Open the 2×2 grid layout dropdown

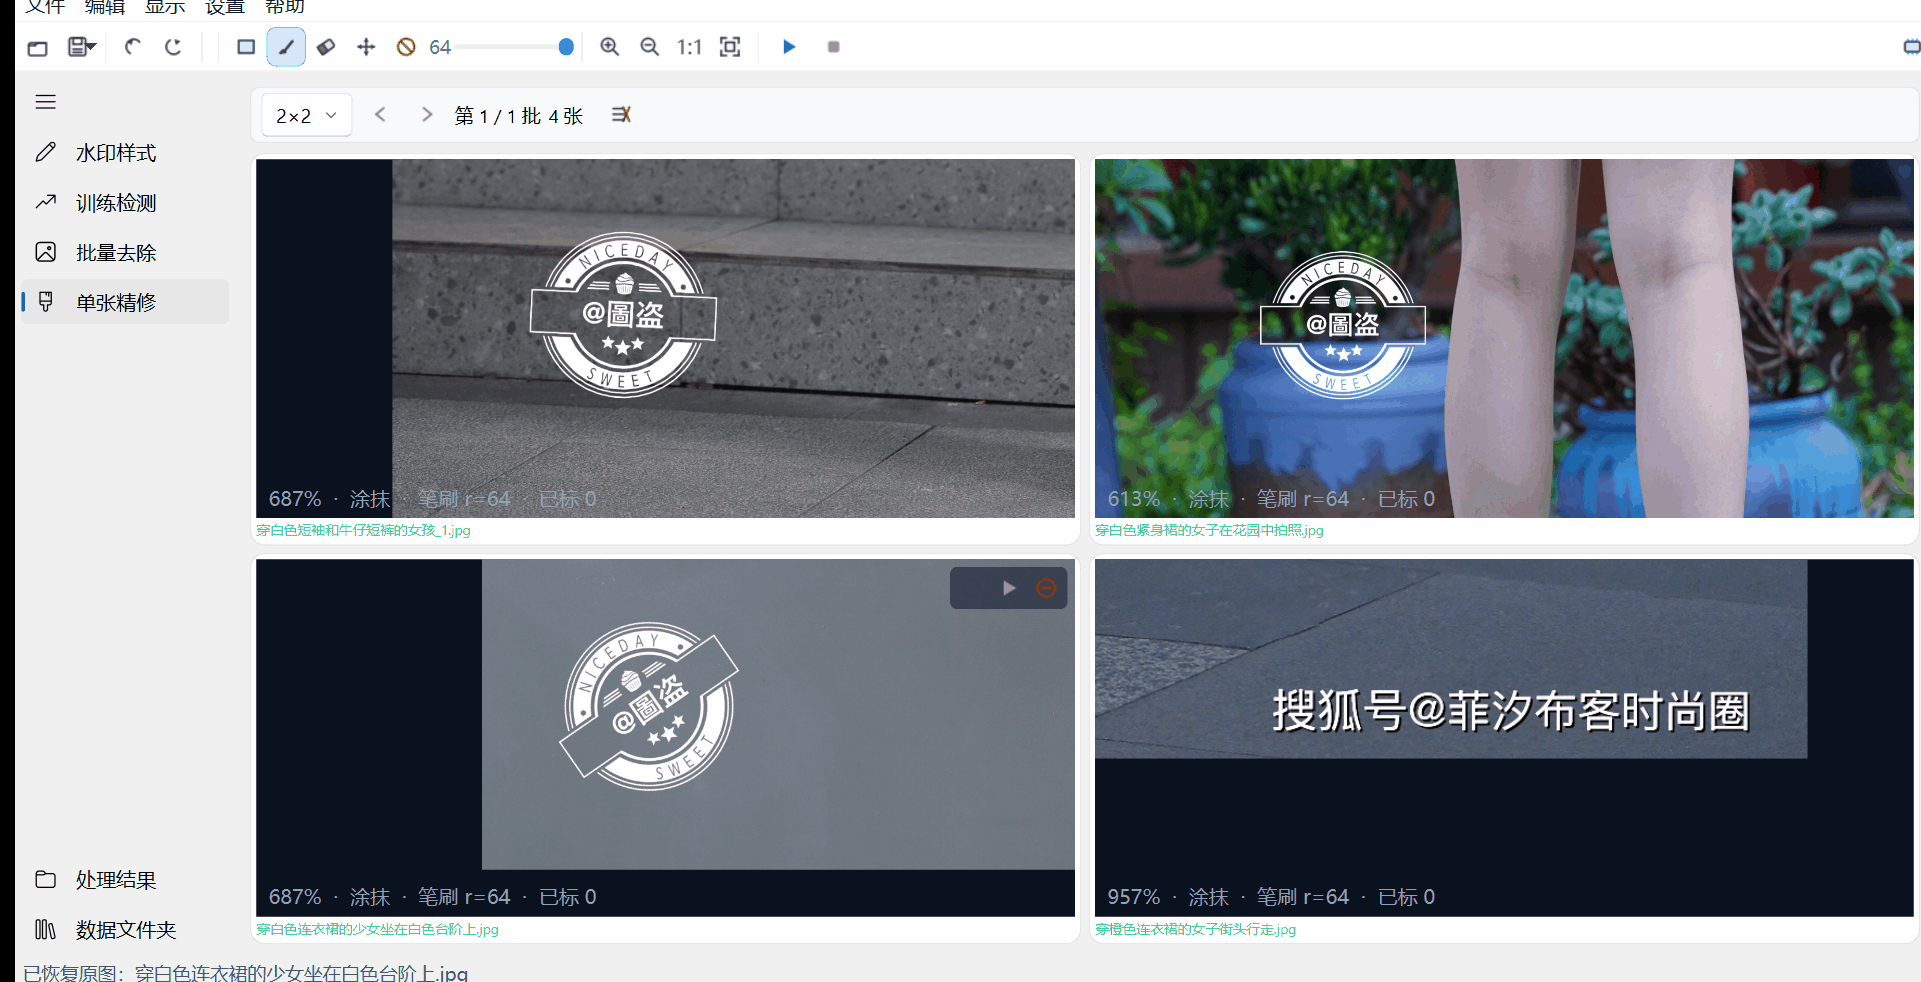tap(306, 116)
